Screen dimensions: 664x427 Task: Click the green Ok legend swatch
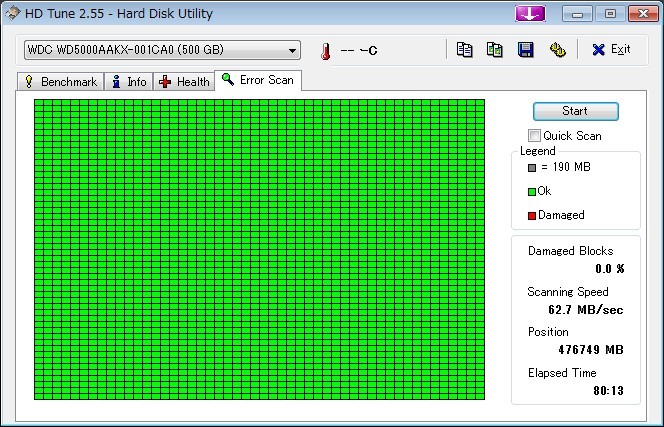[x=532, y=192]
